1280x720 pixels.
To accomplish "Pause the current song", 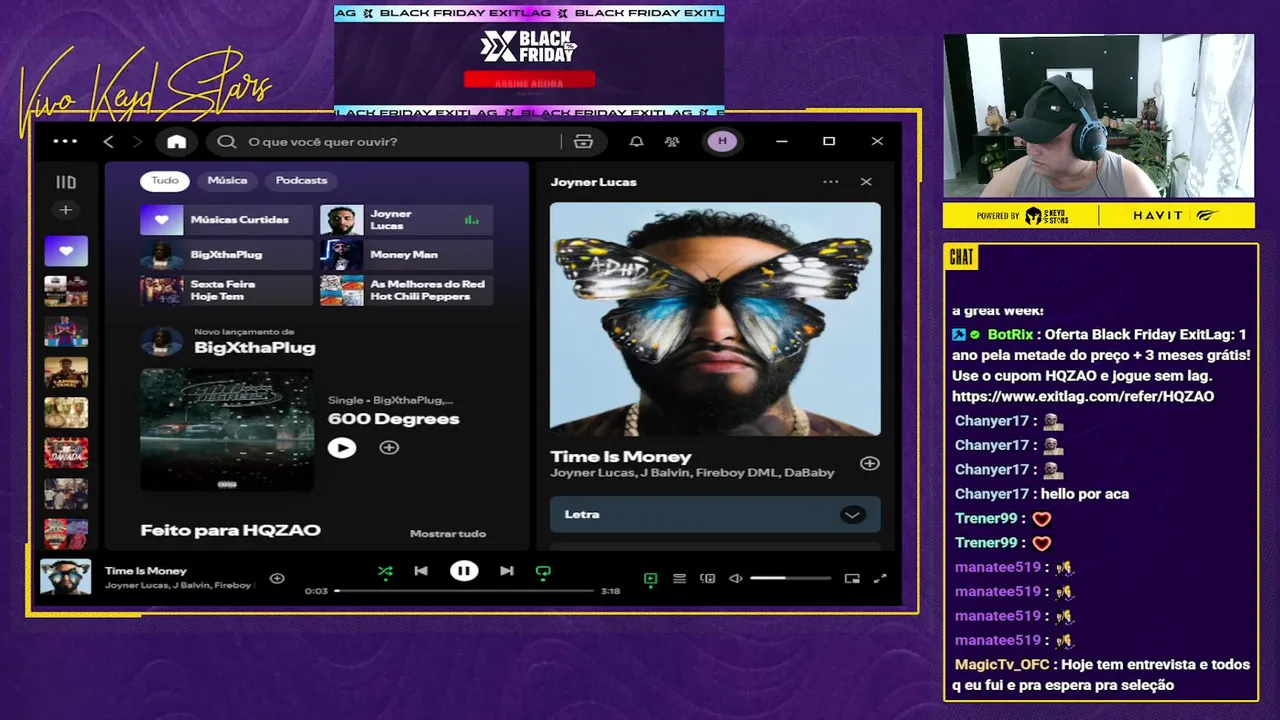I will click(464, 571).
